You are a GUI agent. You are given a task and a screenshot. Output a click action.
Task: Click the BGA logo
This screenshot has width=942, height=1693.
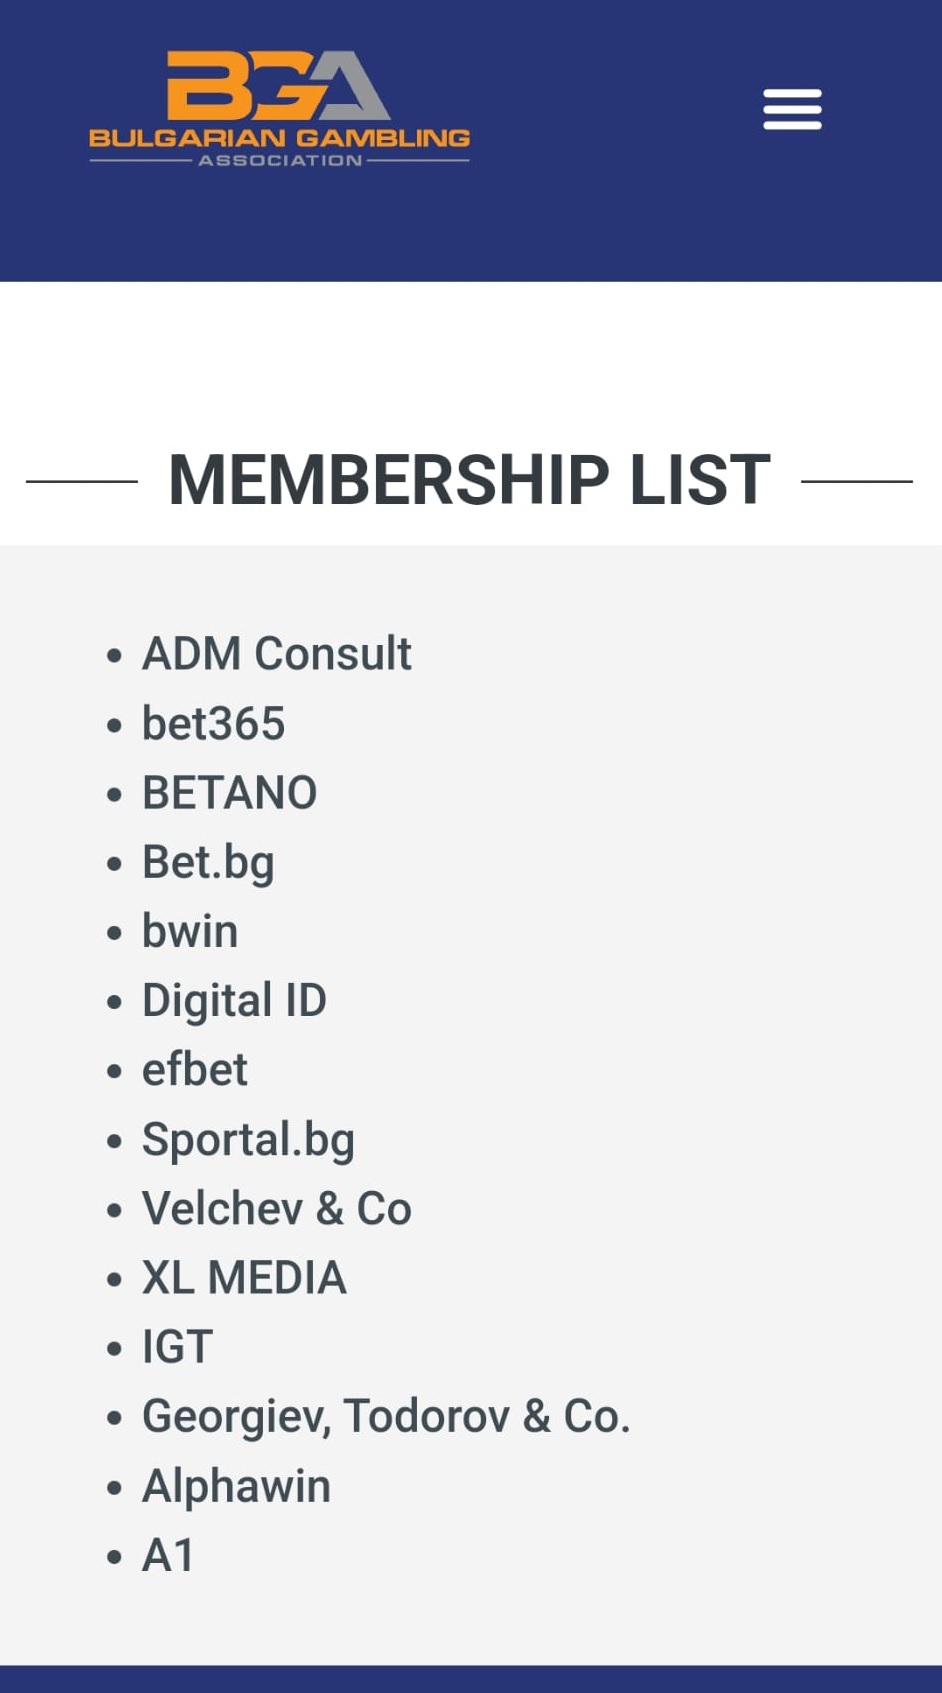tap(279, 109)
